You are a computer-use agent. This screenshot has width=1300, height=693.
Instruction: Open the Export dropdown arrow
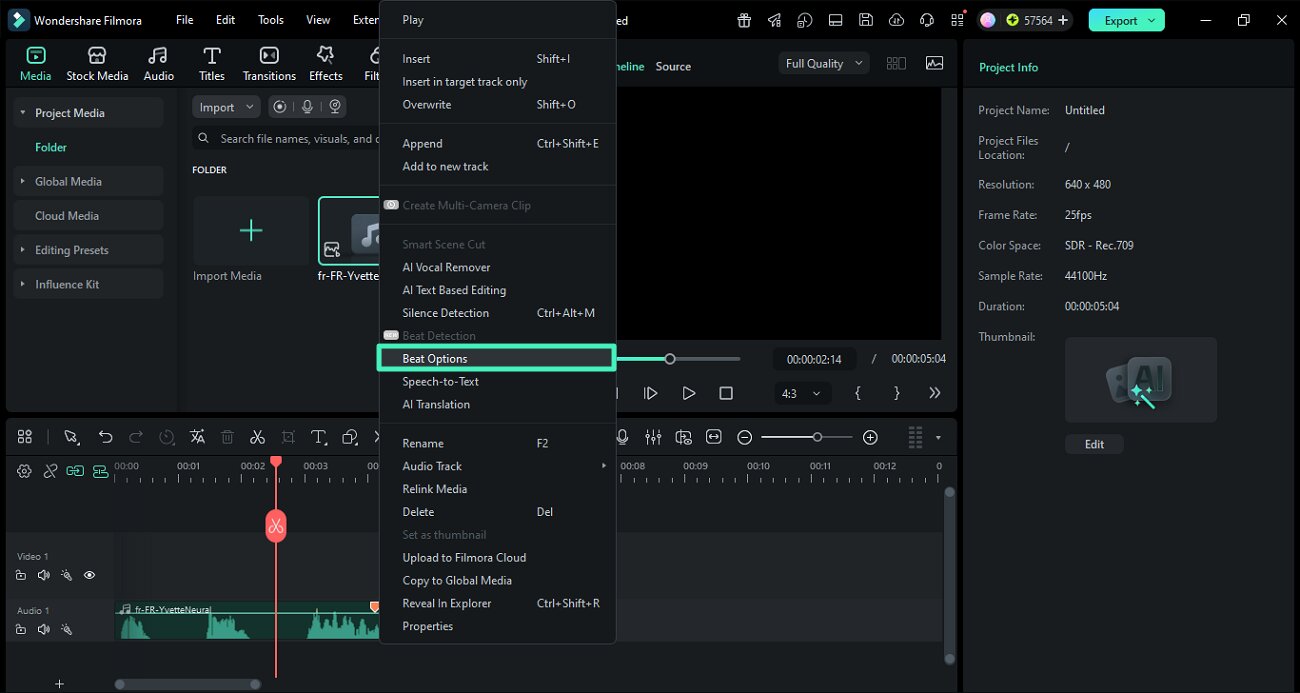point(1153,20)
